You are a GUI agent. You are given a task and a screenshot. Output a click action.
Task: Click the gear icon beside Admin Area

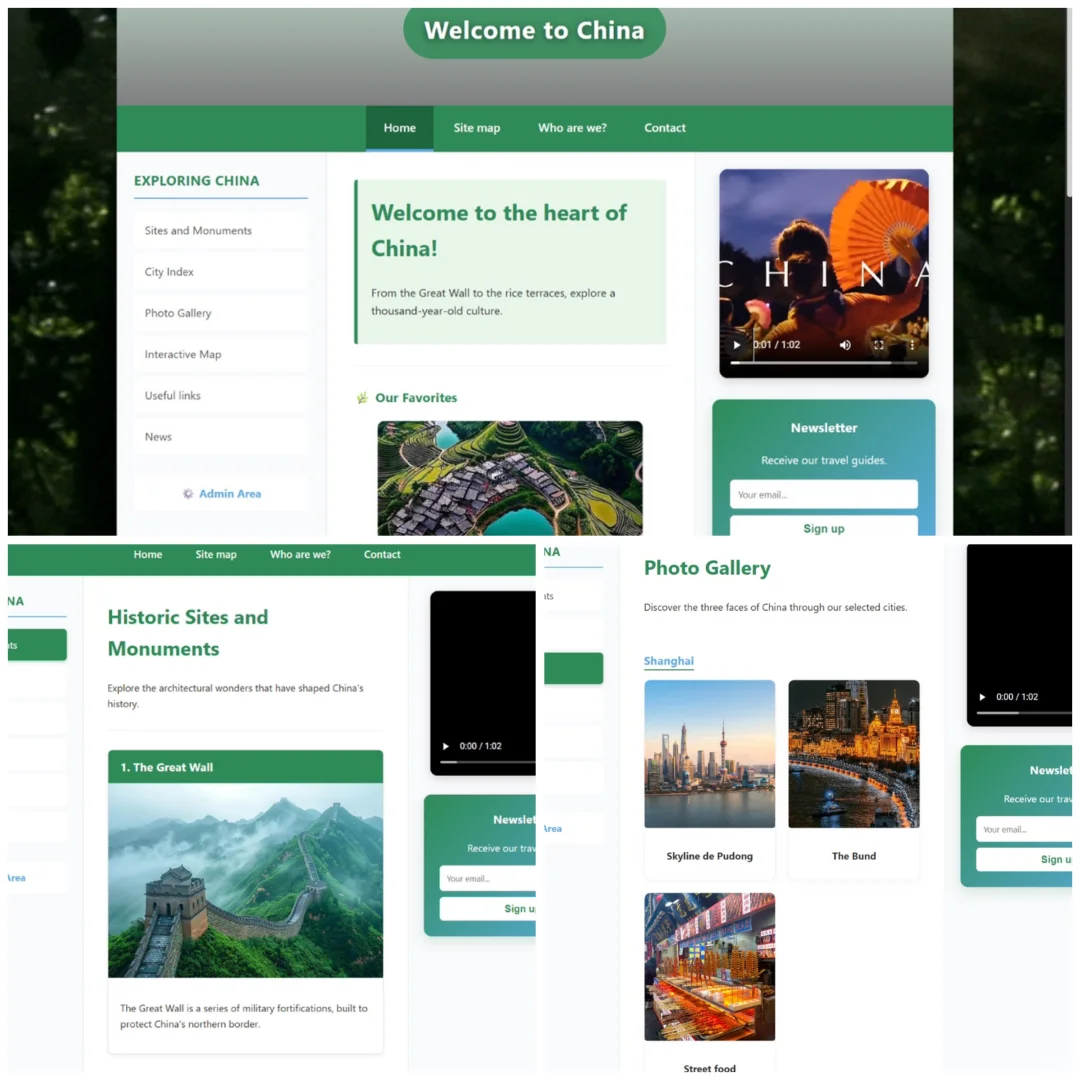188,494
